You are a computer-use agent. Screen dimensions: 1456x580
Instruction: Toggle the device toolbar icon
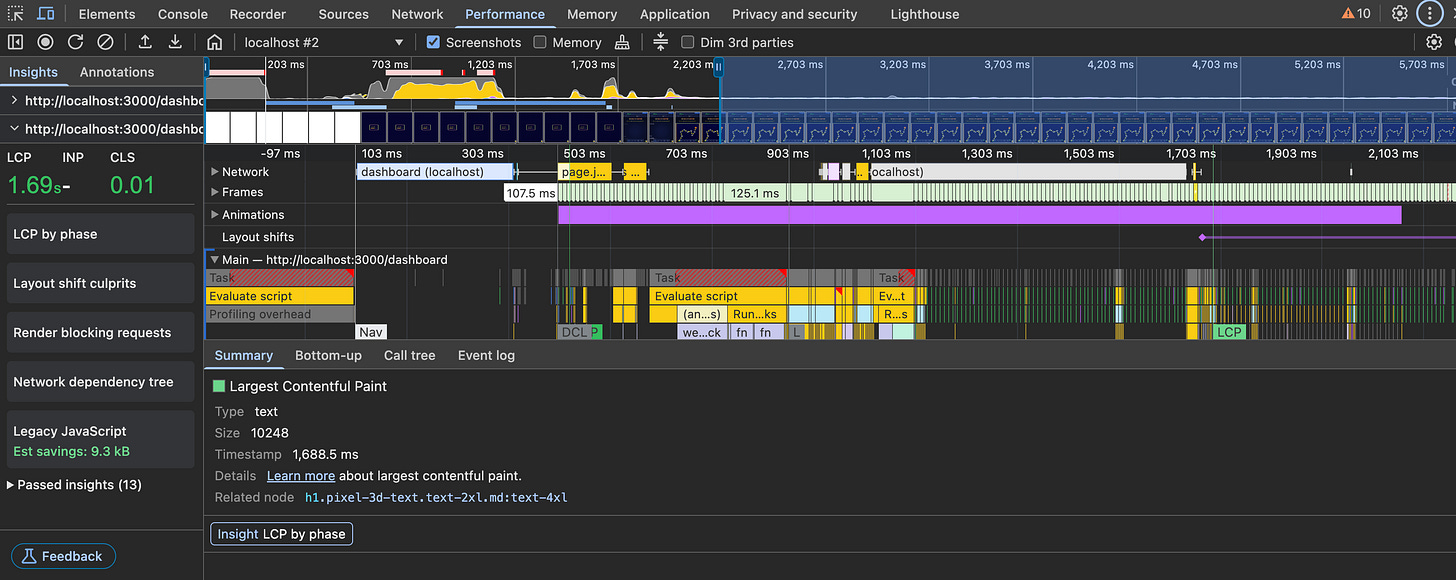click(x=46, y=14)
